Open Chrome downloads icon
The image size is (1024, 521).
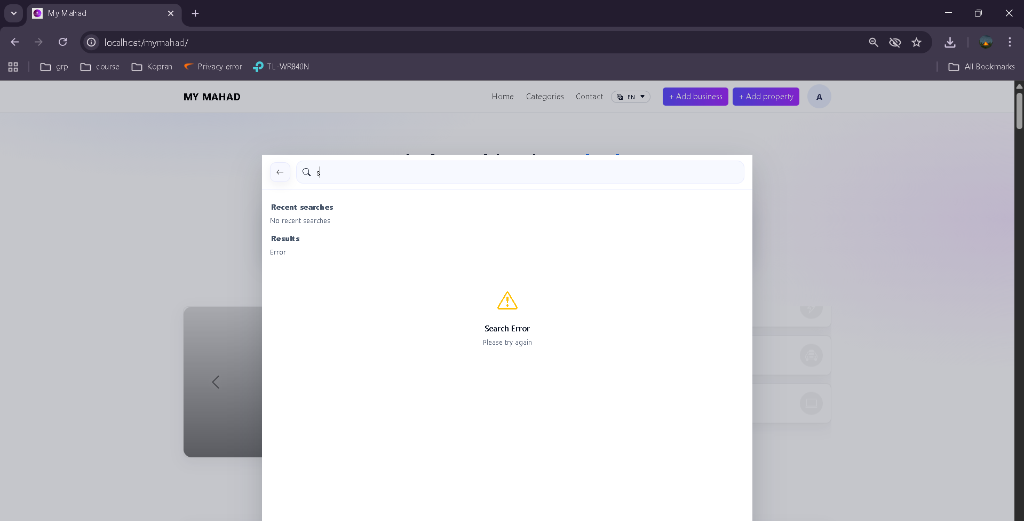(x=950, y=42)
